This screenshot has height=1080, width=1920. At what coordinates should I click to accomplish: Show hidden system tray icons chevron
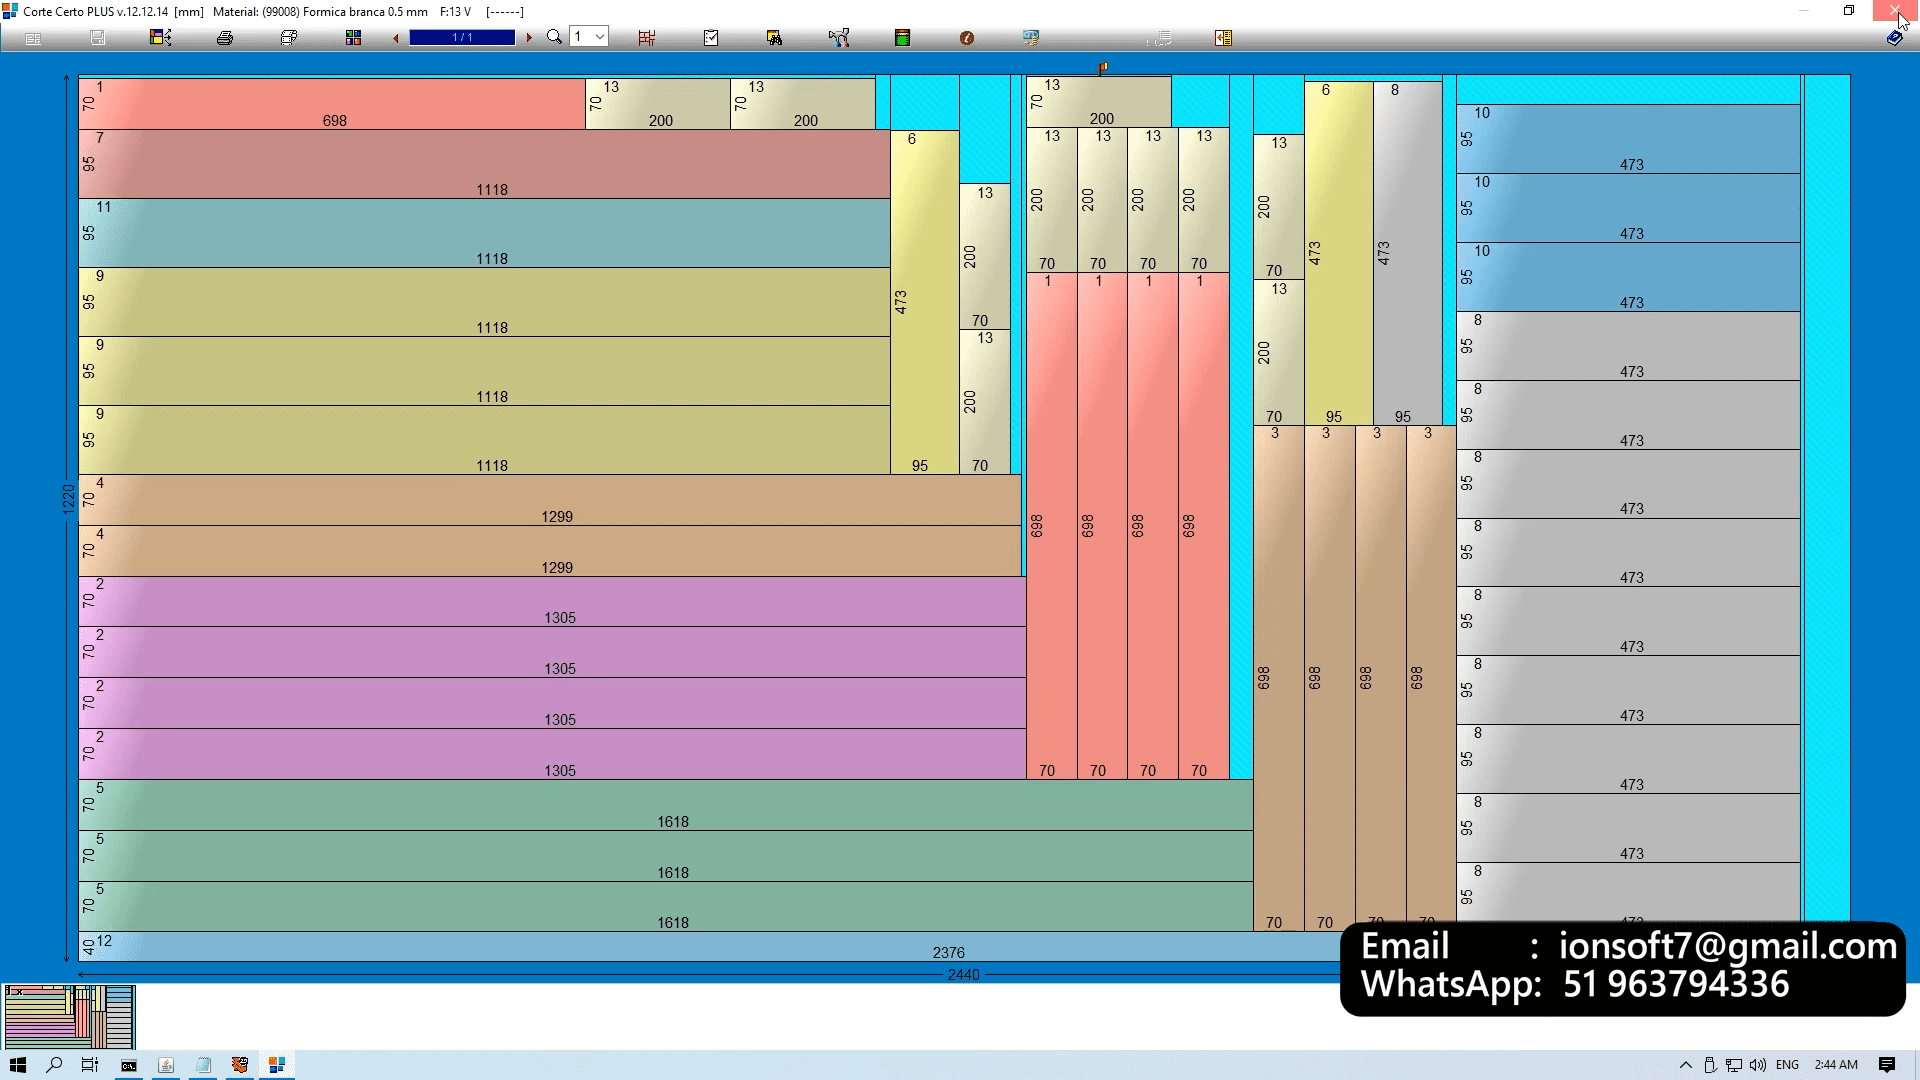coord(1686,1065)
